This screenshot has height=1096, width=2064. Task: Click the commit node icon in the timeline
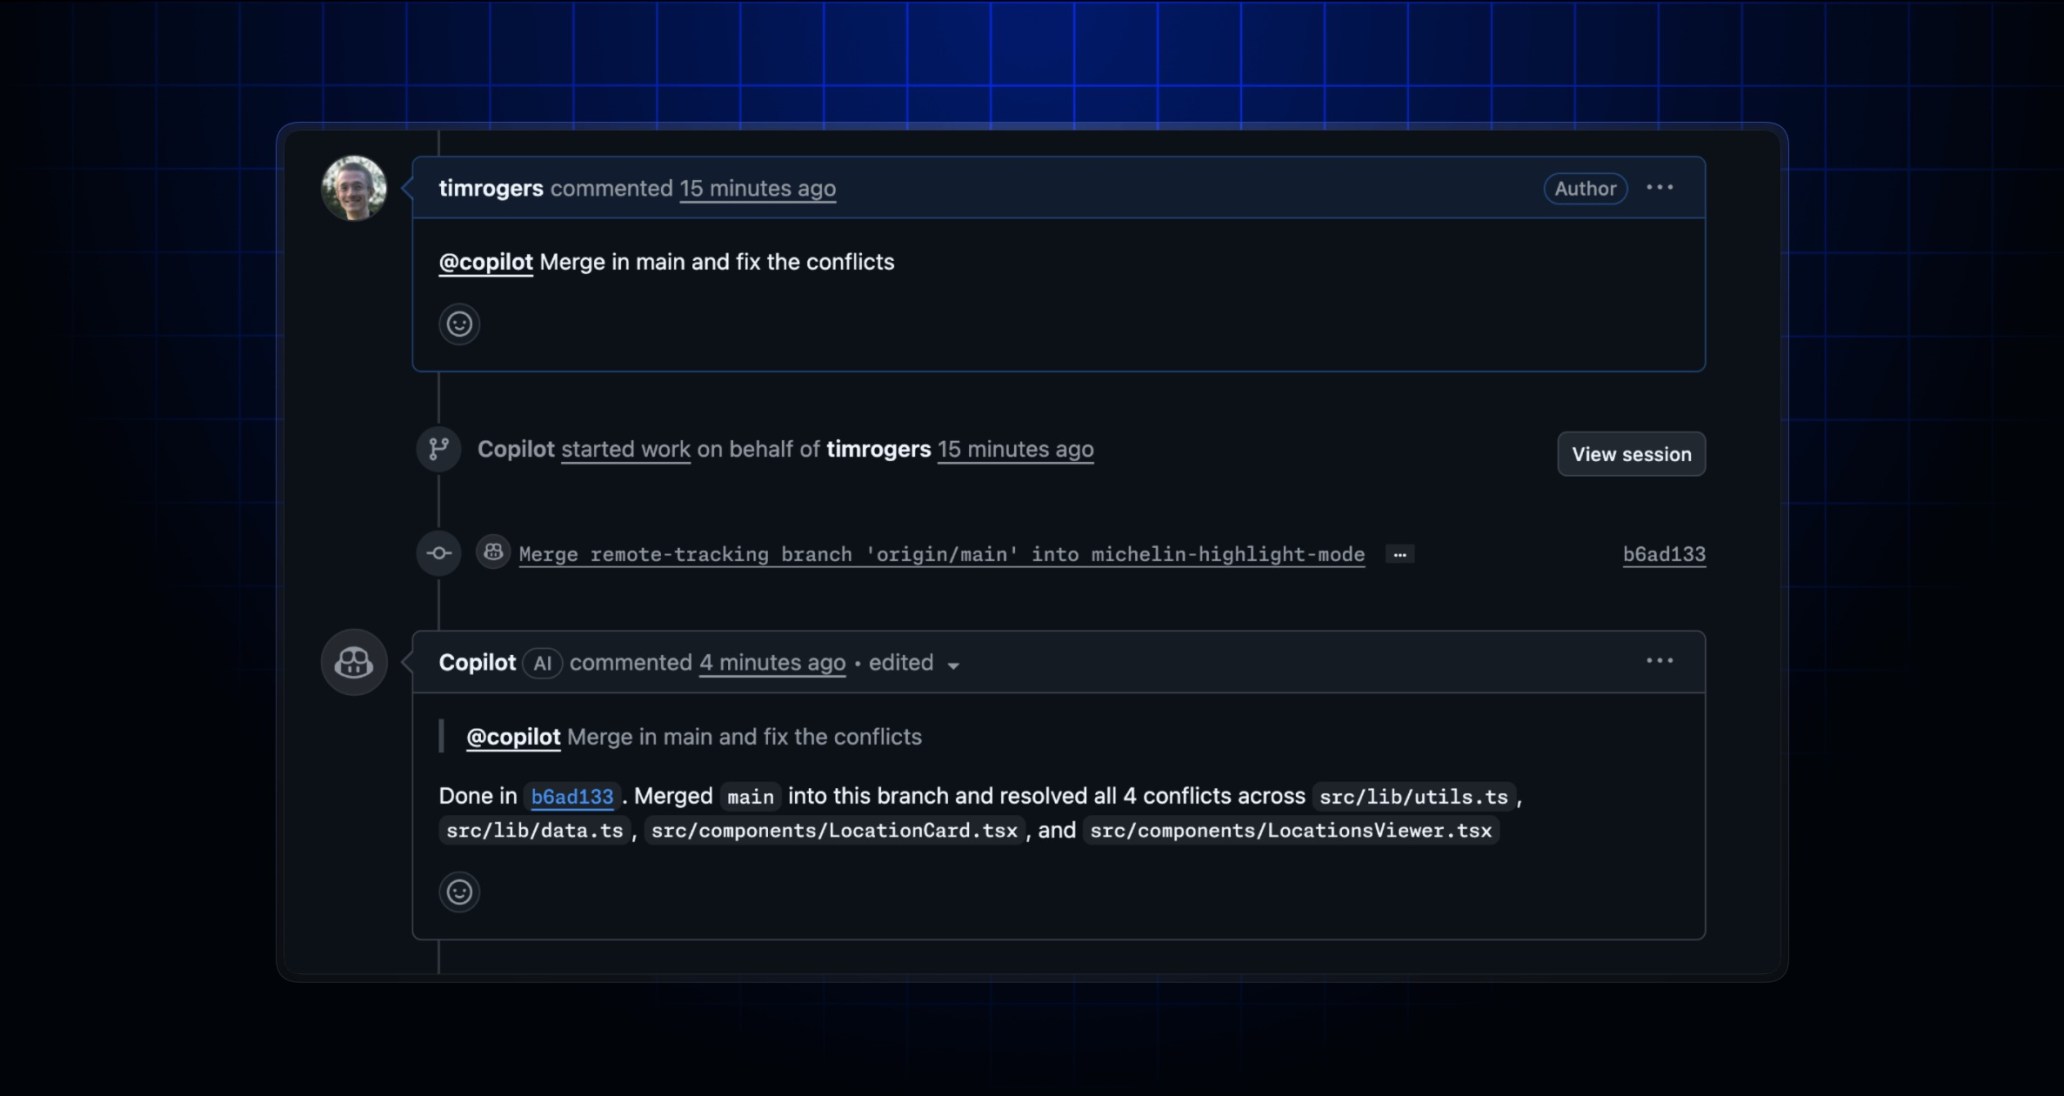438,552
